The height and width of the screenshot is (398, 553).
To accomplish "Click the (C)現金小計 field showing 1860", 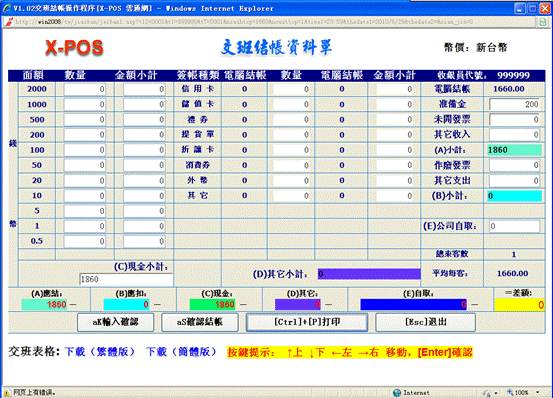I will (126, 279).
